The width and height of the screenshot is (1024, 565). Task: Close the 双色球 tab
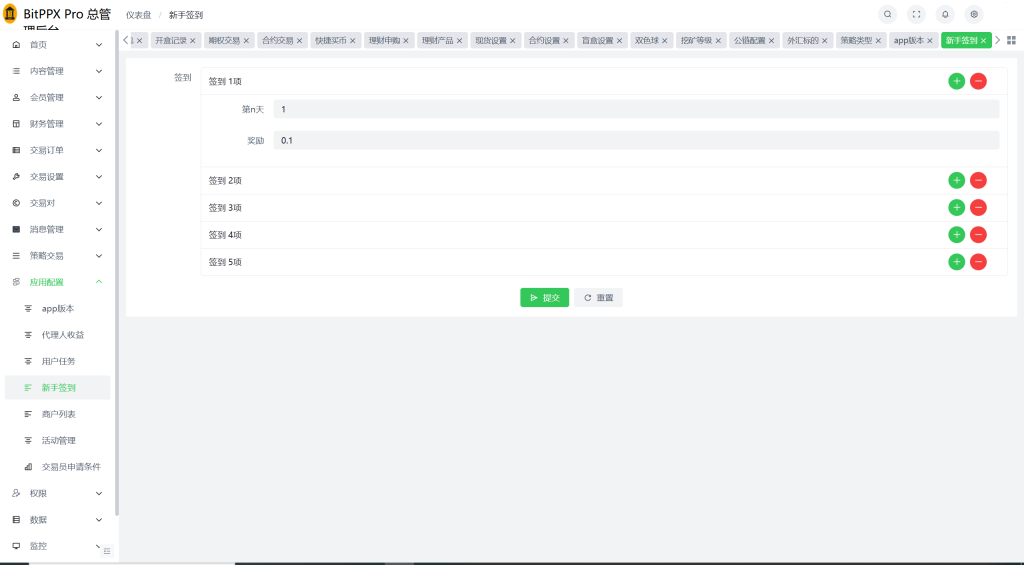click(665, 40)
